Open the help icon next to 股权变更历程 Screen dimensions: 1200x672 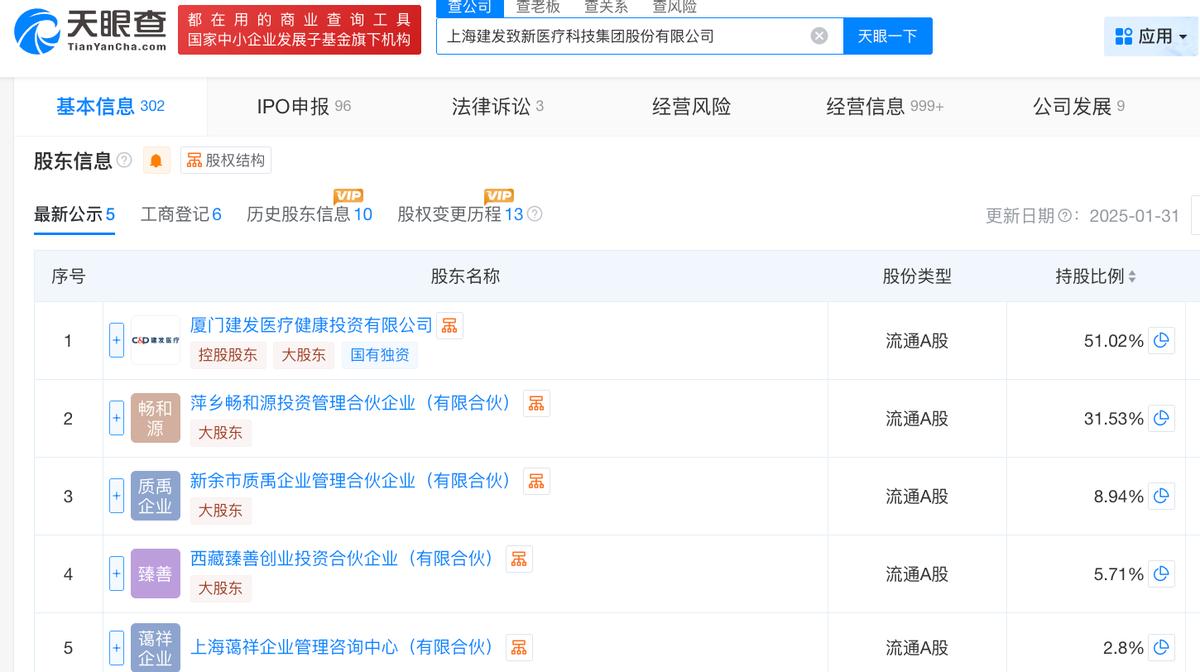[x=535, y=214]
